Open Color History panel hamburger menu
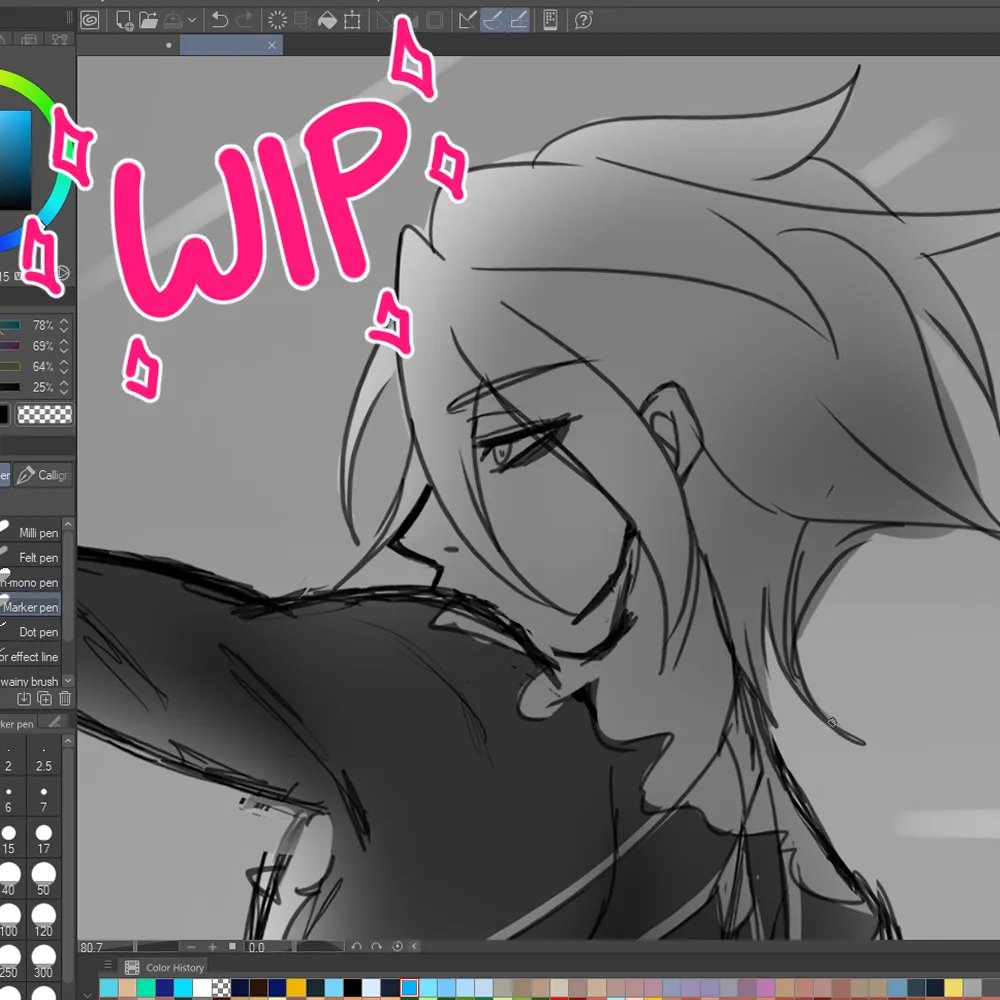The height and width of the screenshot is (1000, 1000). click(x=108, y=964)
